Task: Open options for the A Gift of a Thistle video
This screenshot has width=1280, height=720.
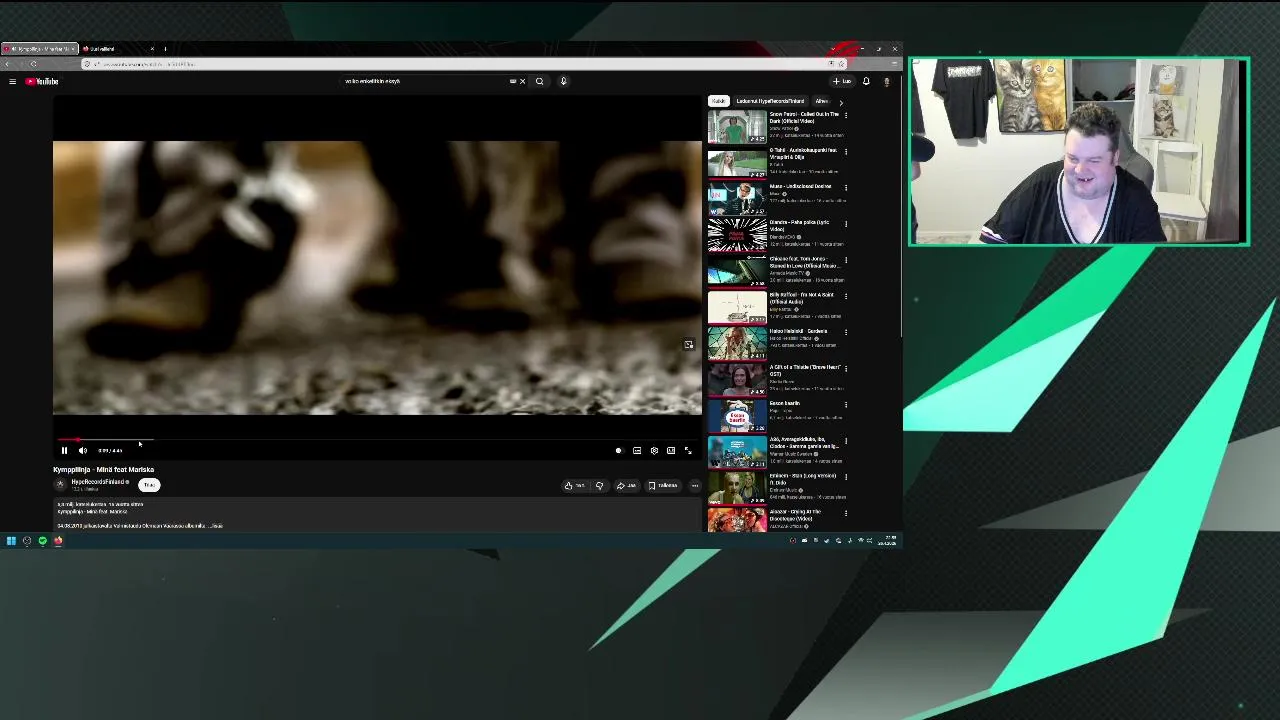Action: 846,368
